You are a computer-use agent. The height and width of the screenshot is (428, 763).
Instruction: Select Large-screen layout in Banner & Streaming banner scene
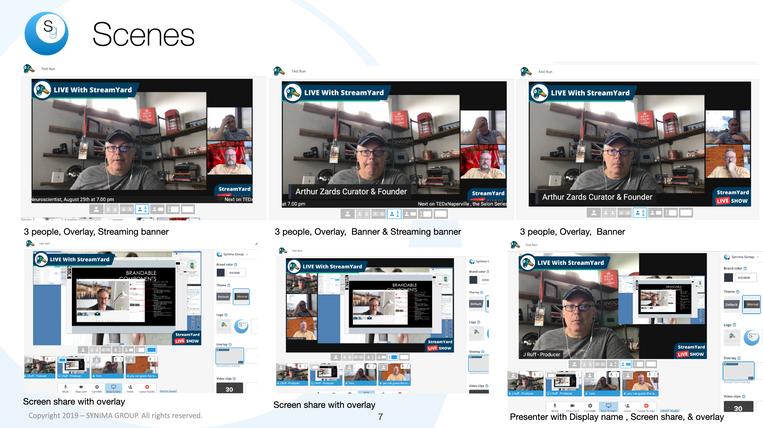click(425, 214)
